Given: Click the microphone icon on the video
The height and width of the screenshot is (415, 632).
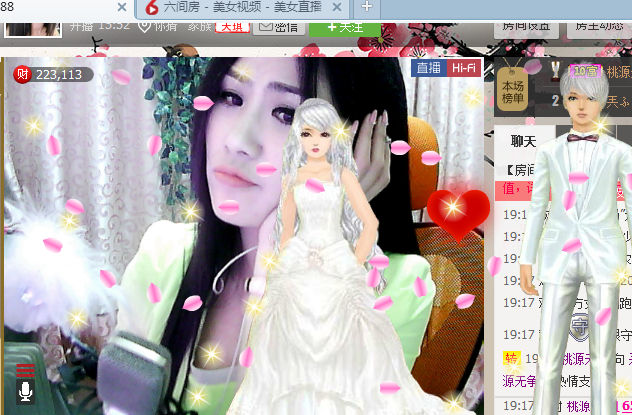Looking at the screenshot, I should point(25,392).
